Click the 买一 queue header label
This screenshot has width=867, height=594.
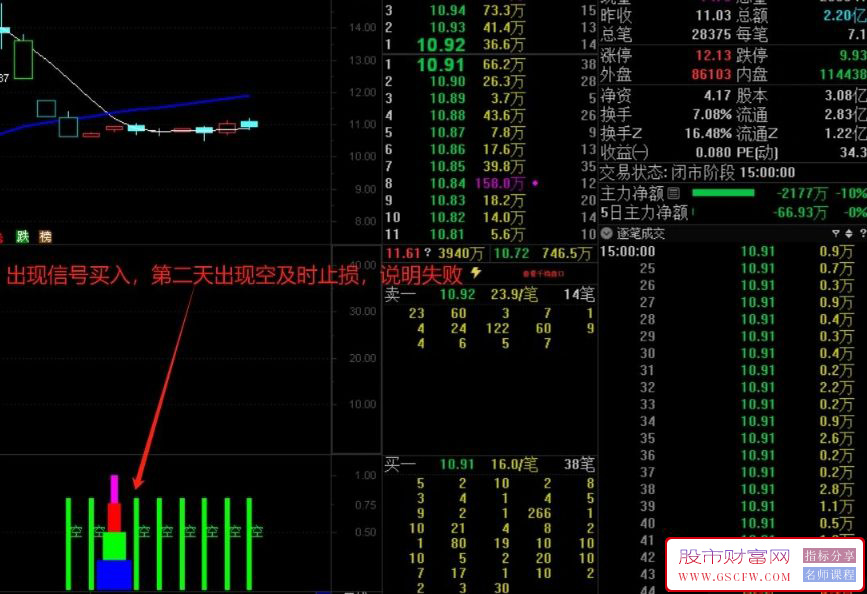pos(400,465)
